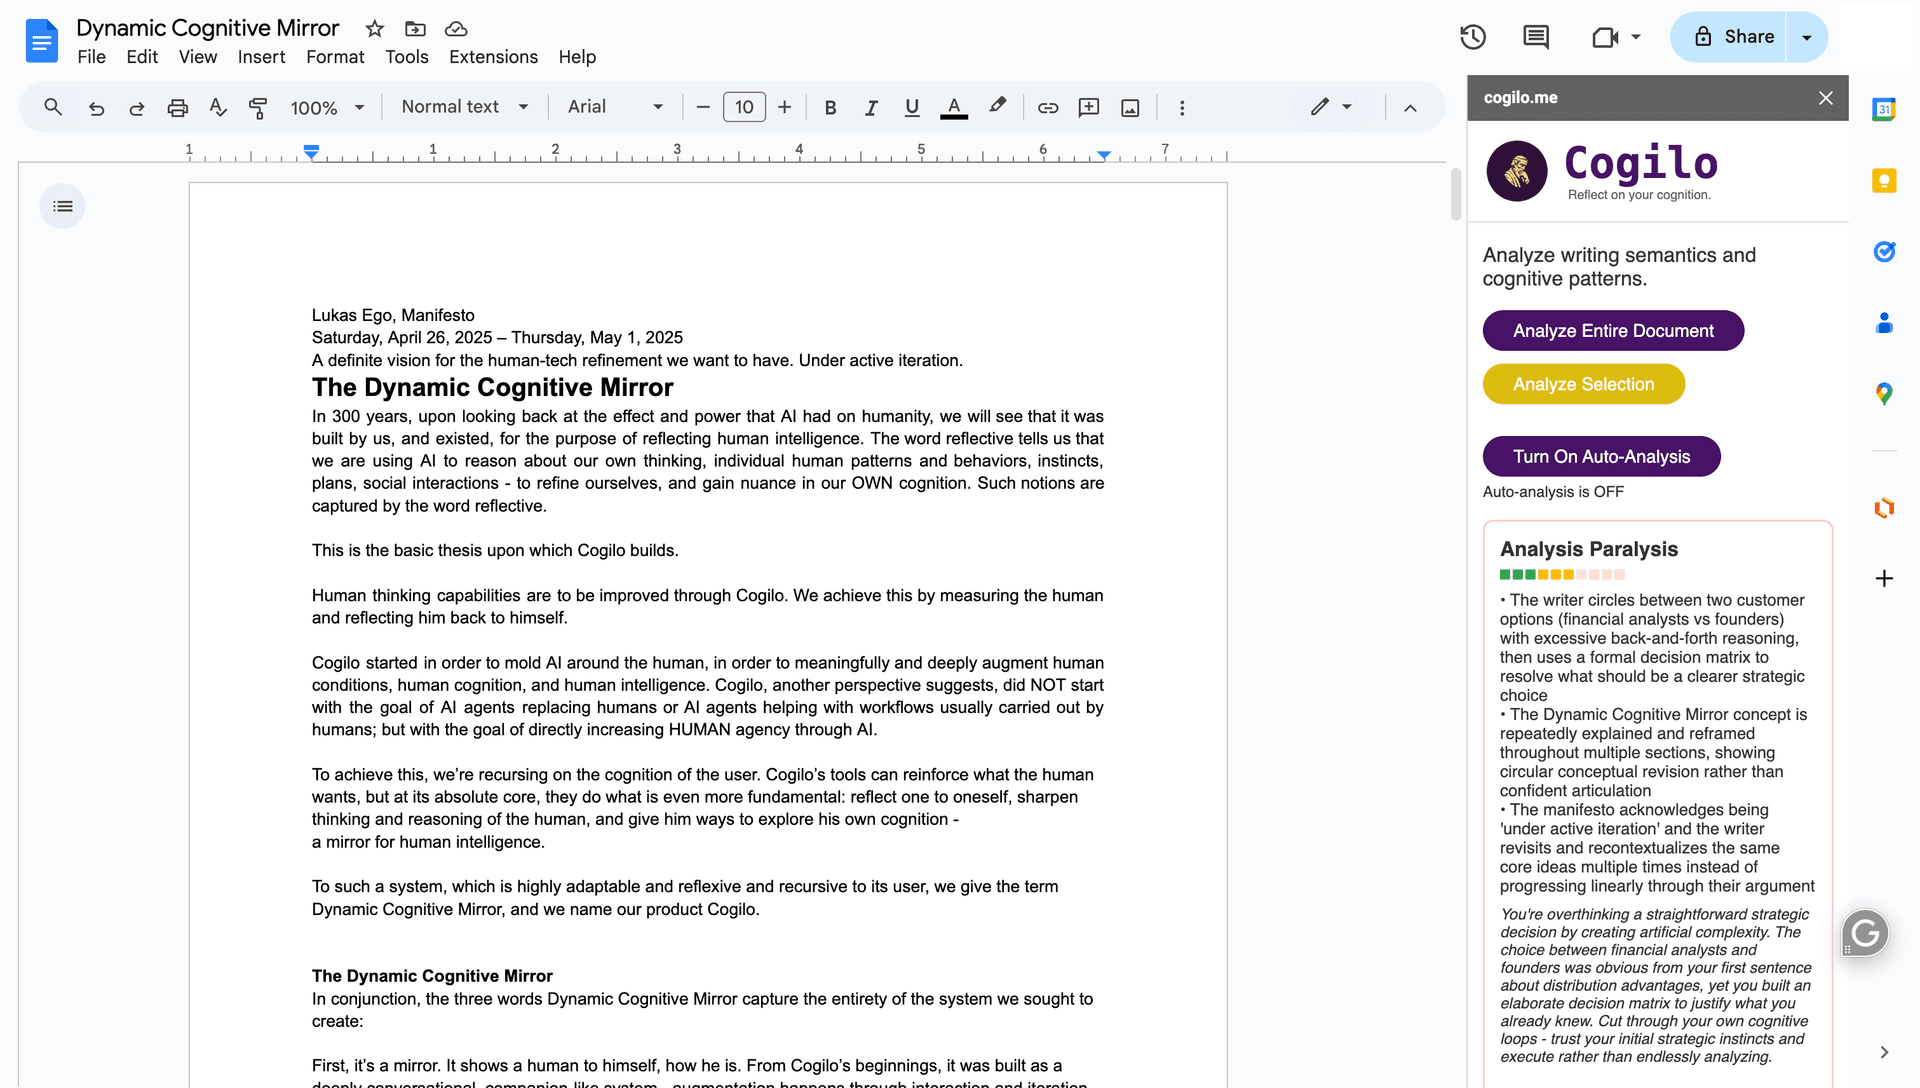Show the document outline
1920x1088 pixels.
[x=63, y=206]
